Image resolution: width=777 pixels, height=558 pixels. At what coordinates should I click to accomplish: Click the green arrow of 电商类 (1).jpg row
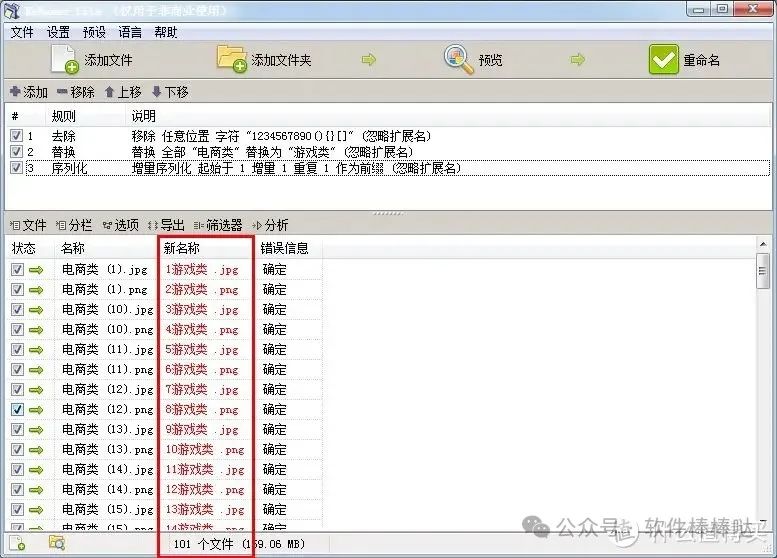point(36,270)
